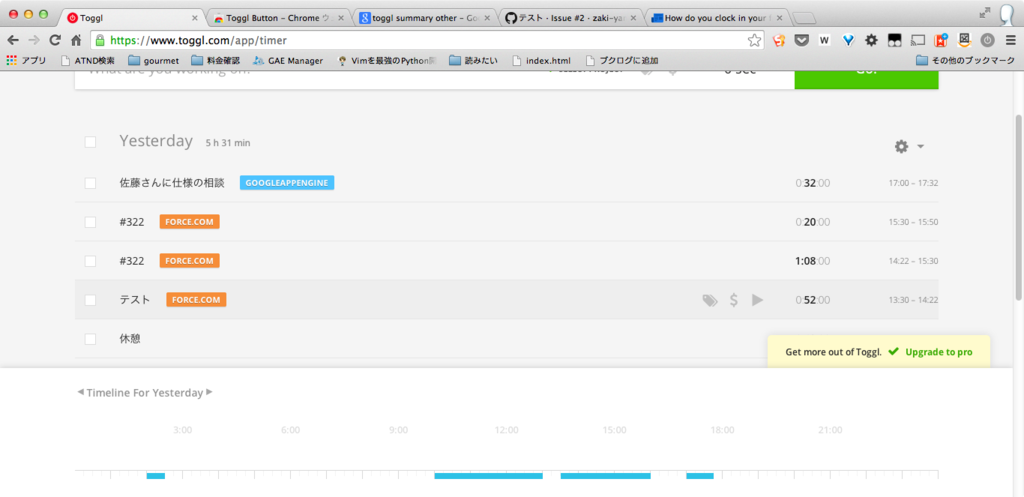Select all Yesterday entries checkbox

pos(90,142)
